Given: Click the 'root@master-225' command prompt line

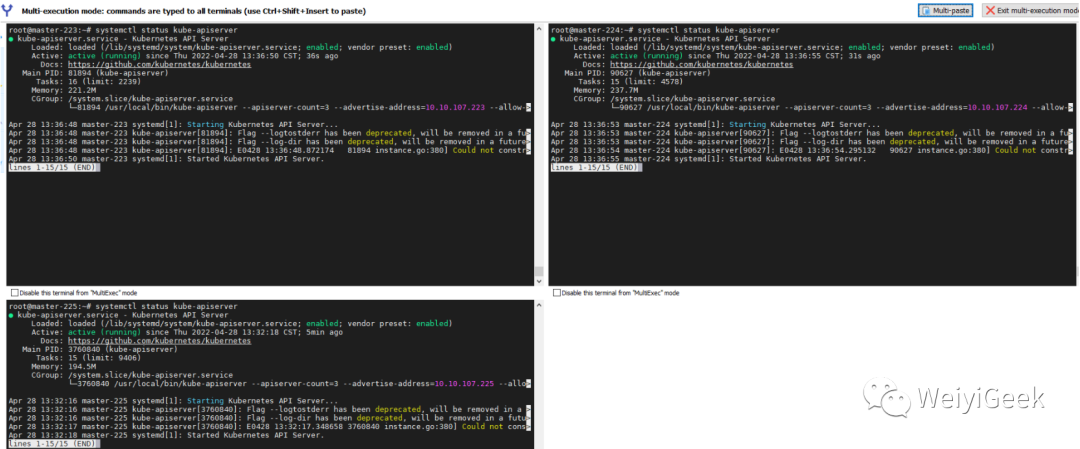Looking at the screenshot, I should (123, 306).
